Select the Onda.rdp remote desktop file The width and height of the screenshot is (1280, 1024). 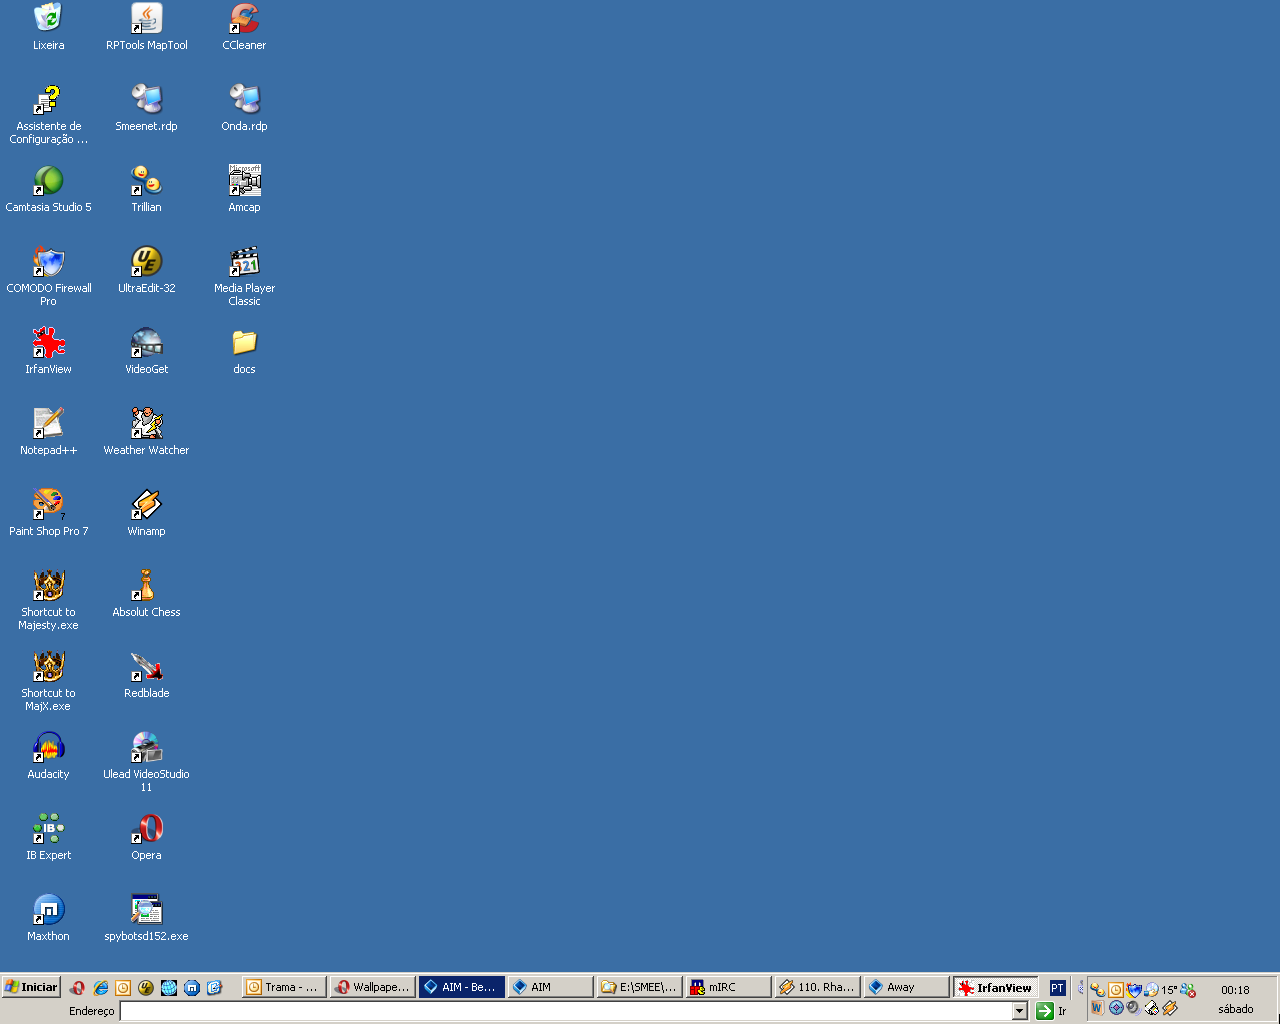(244, 107)
